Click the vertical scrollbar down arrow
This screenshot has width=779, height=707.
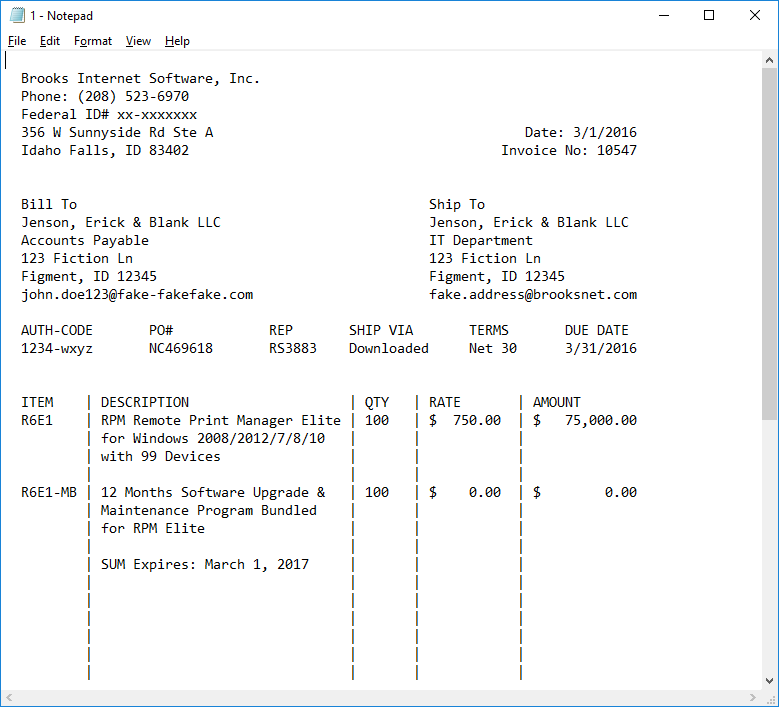(x=770, y=681)
